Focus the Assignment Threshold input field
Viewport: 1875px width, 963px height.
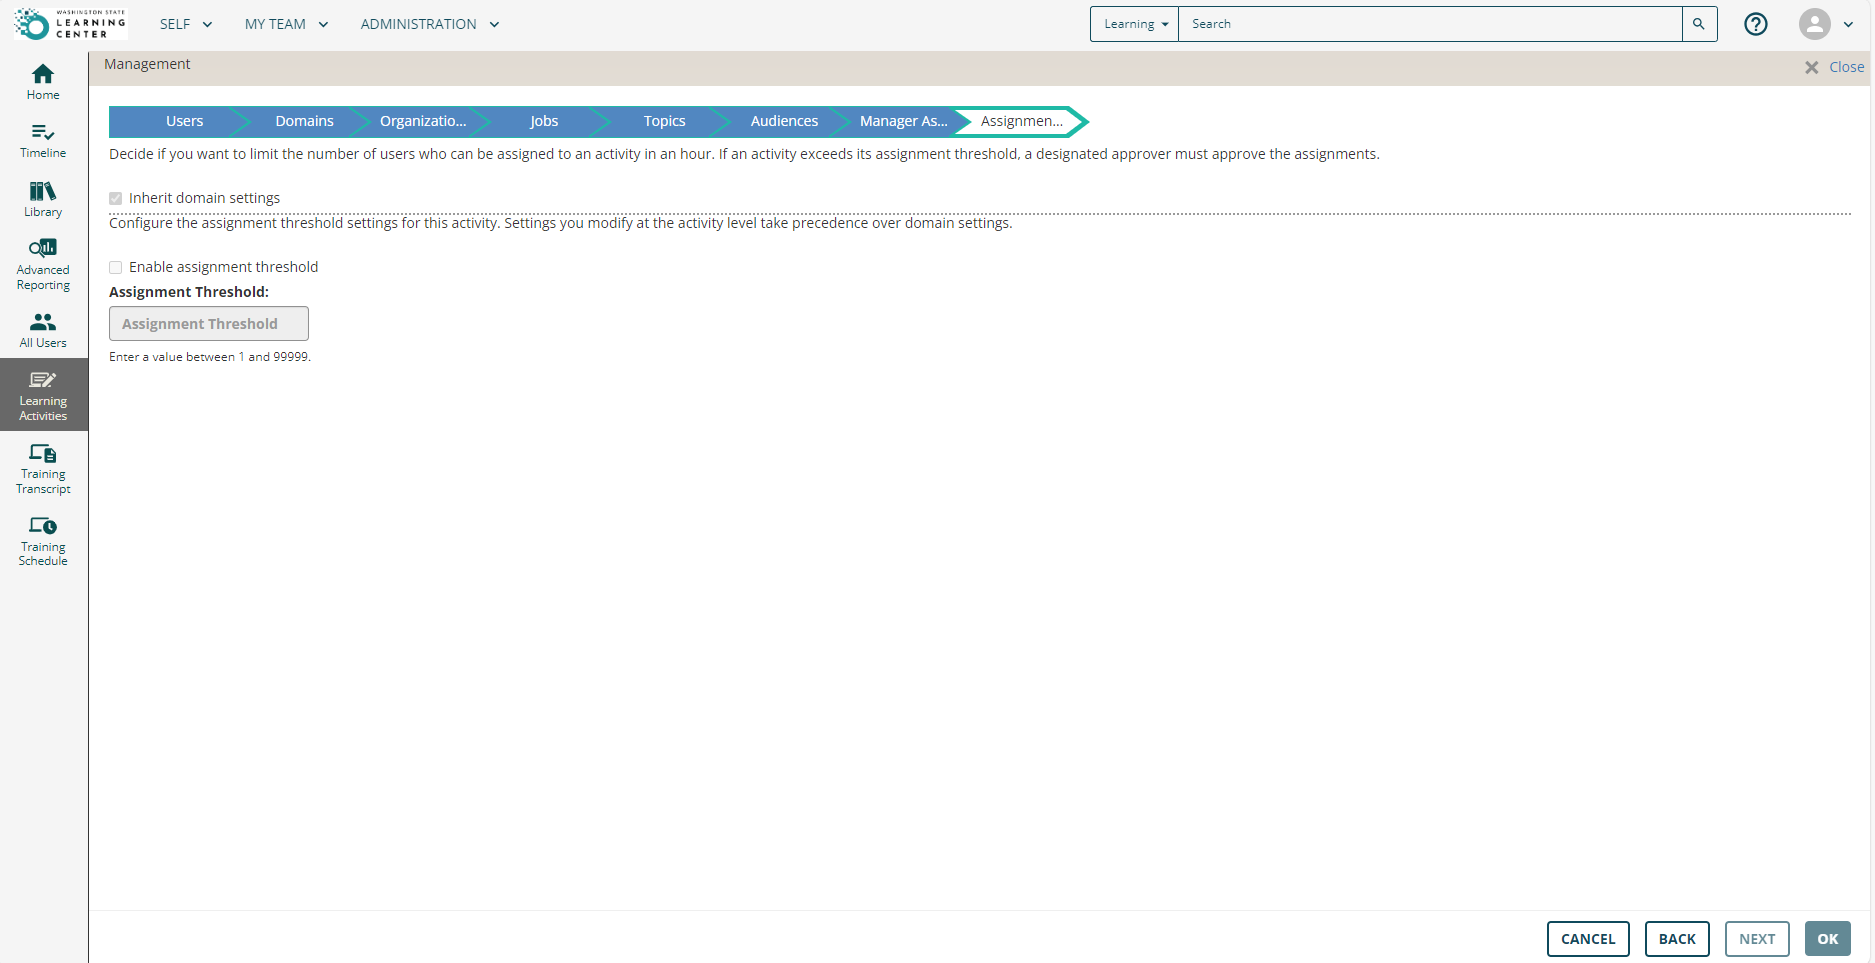209,324
